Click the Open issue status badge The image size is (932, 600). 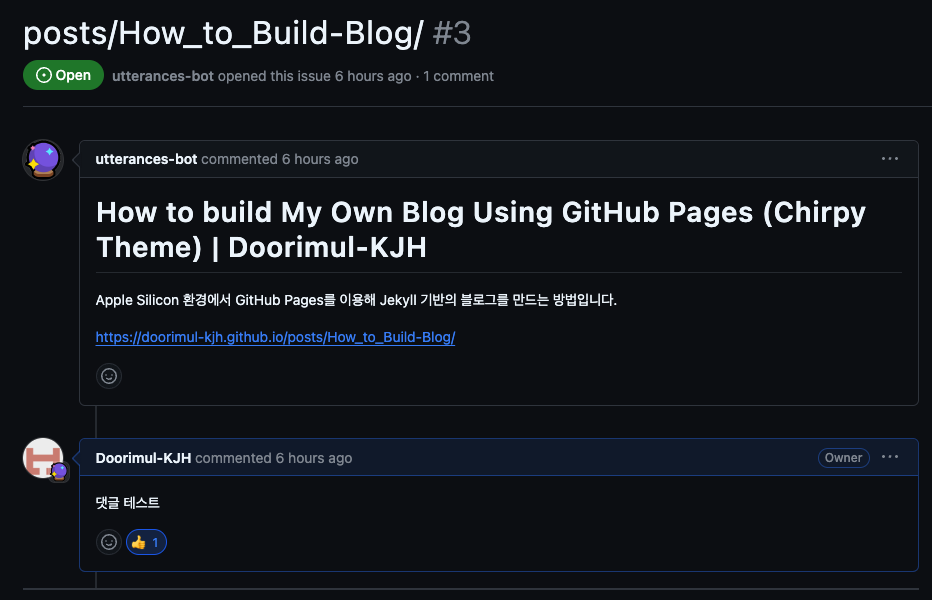pyautogui.click(x=63, y=75)
